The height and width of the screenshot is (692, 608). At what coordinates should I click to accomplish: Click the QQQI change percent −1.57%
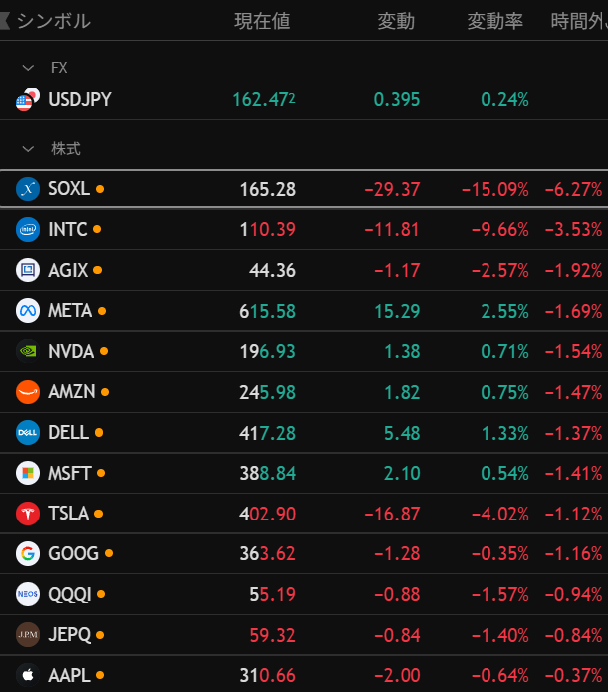(500, 595)
